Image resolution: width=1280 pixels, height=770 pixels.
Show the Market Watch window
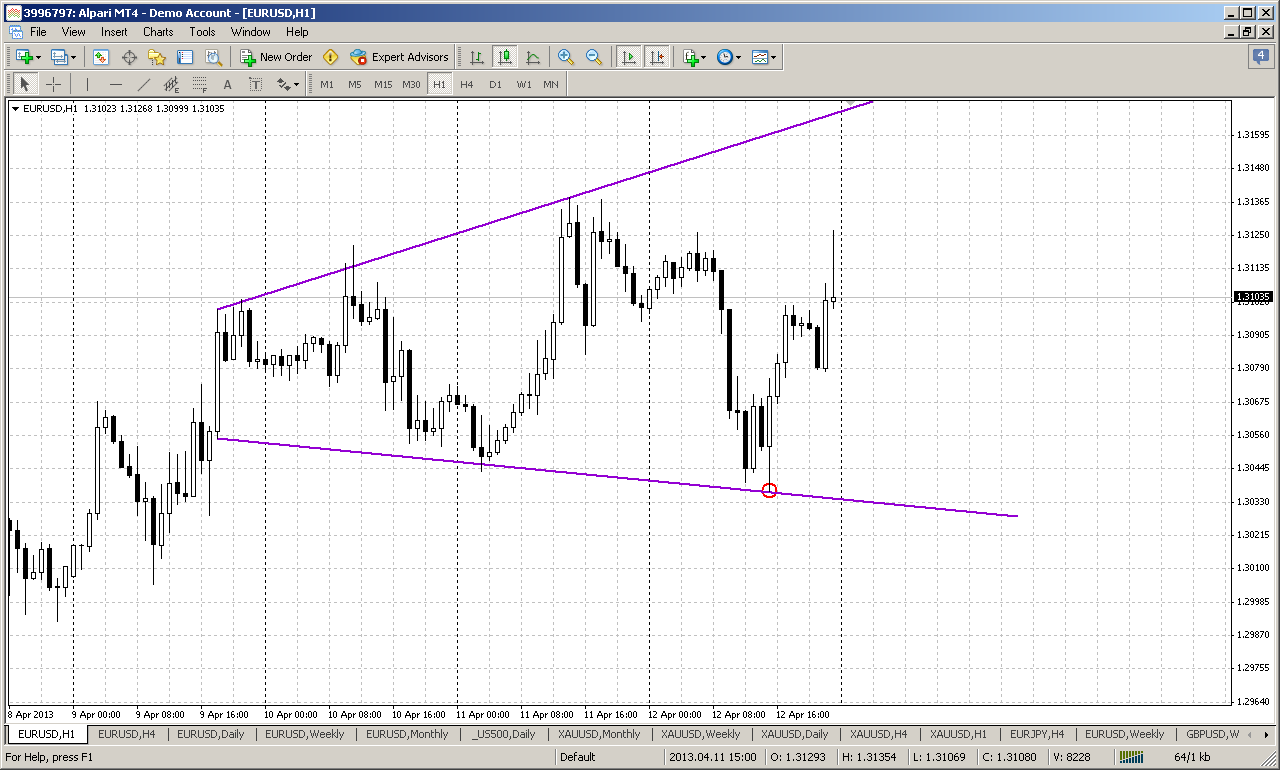101,57
